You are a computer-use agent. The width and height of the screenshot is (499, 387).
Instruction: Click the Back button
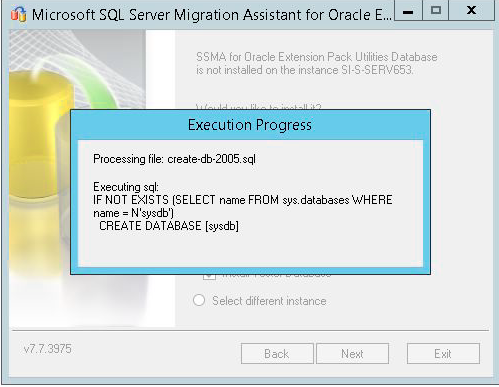pyautogui.click(x=277, y=354)
